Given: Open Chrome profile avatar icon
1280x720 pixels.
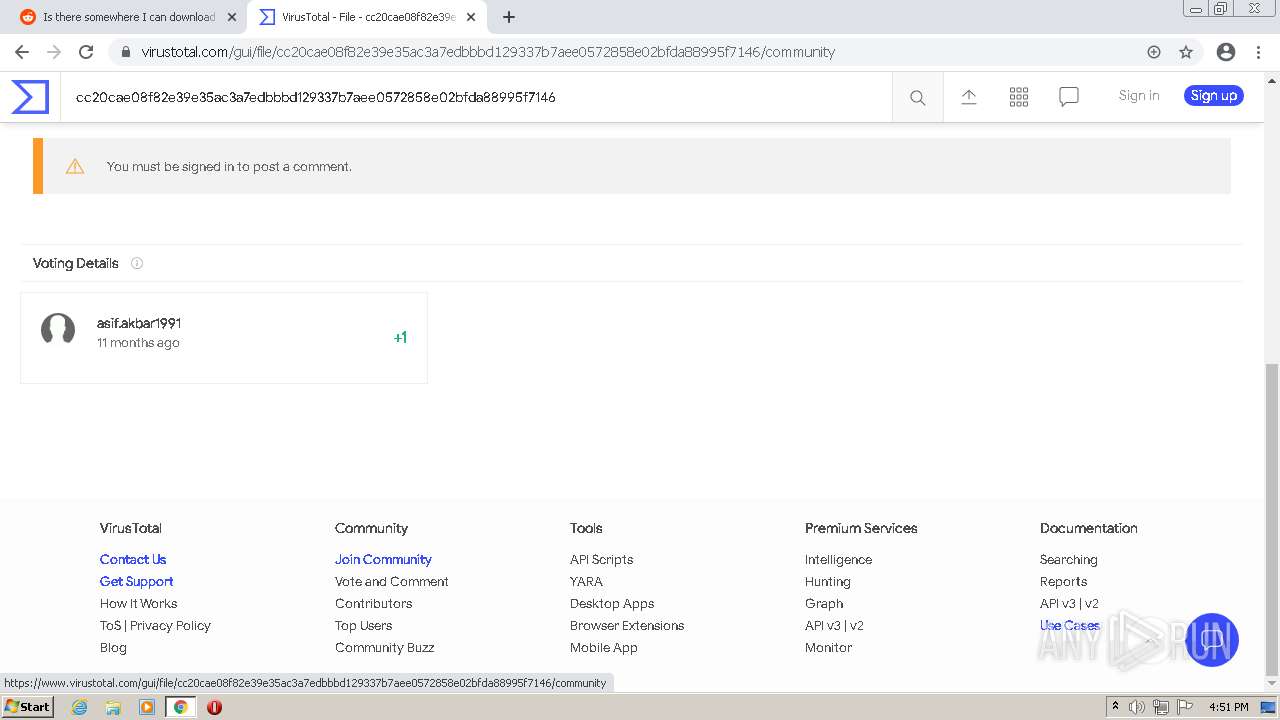Looking at the screenshot, I should 1226,52.
